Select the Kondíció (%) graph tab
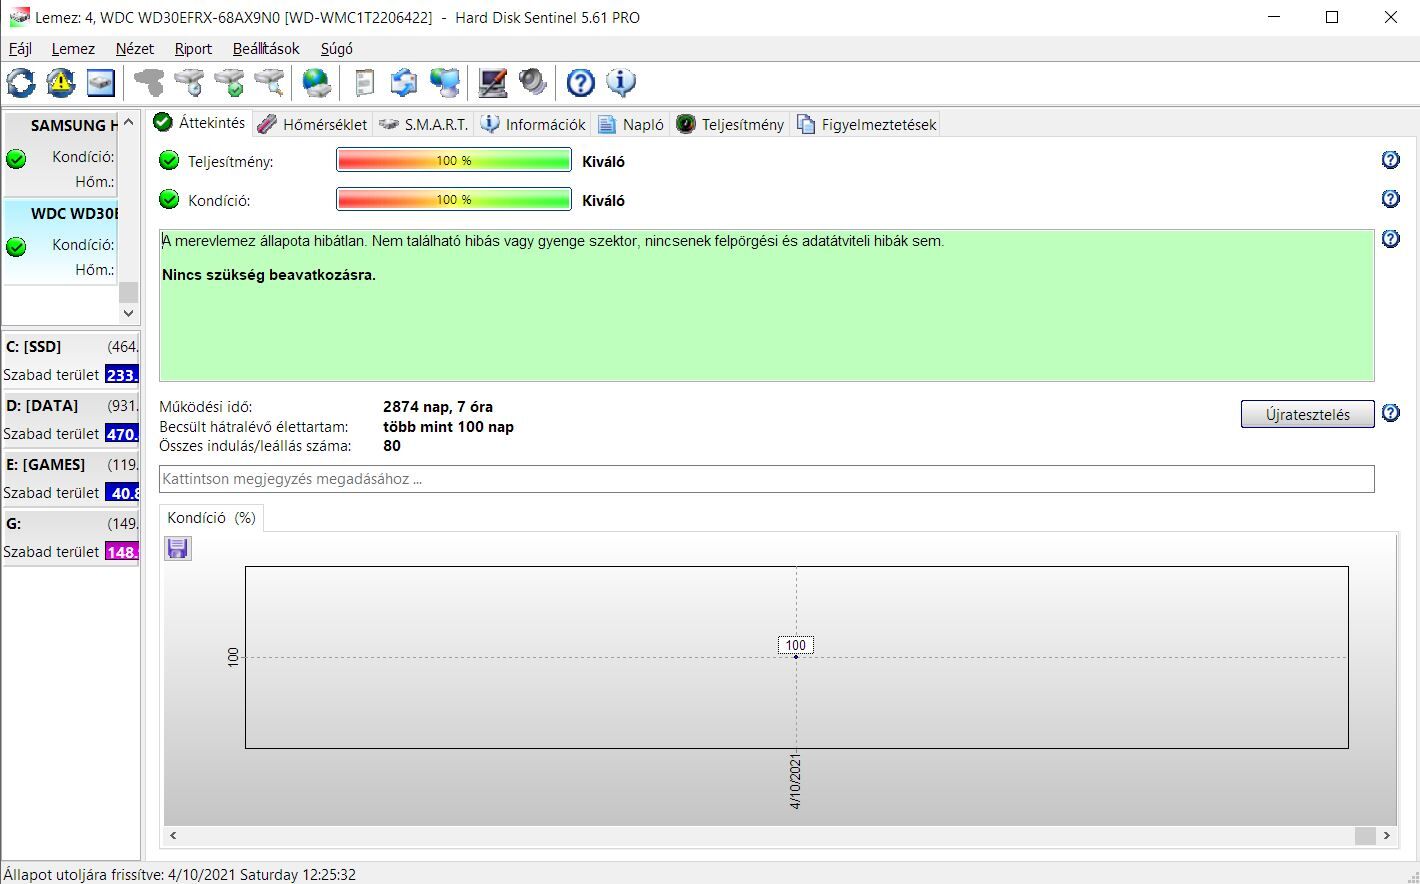The width and height of the screenshot is (1420, 884). pyautogui.click(x=211, y=517)
